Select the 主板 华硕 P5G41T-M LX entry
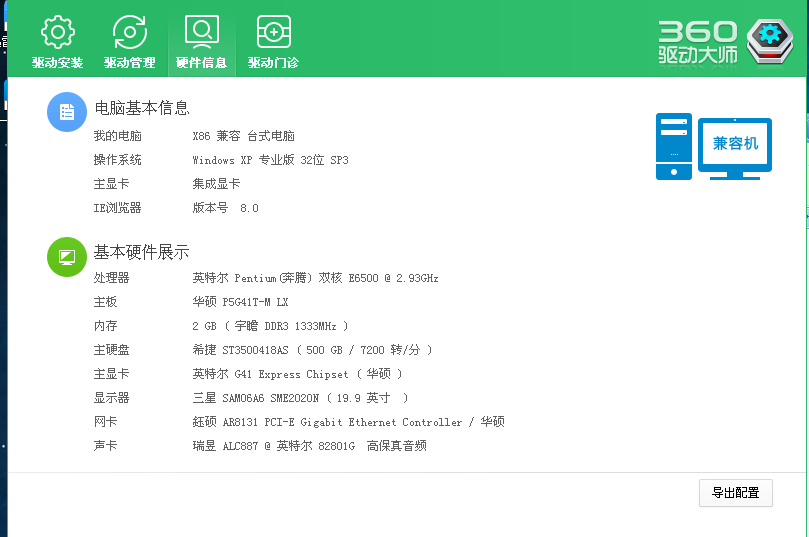Screen dimensions: 809x537 [x=240, y=302]
